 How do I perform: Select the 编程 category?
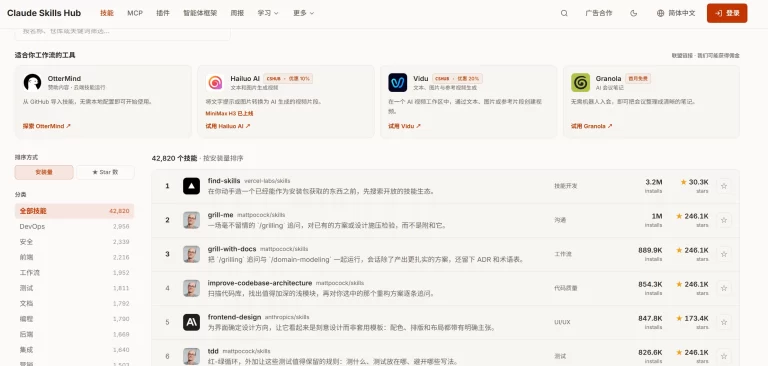coord(74,319)
